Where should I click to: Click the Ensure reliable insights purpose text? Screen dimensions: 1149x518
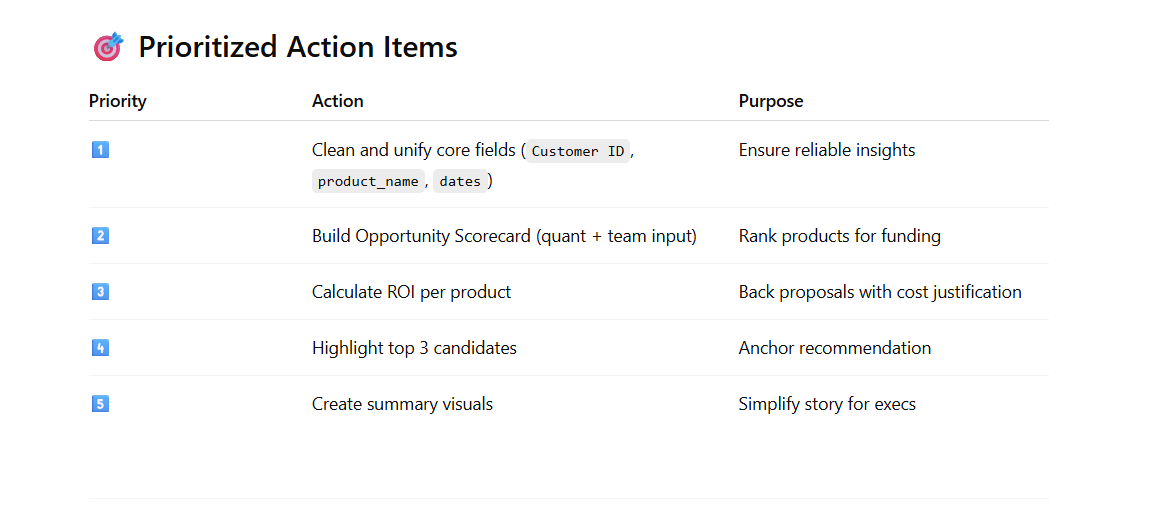click(x=827, y=150)
